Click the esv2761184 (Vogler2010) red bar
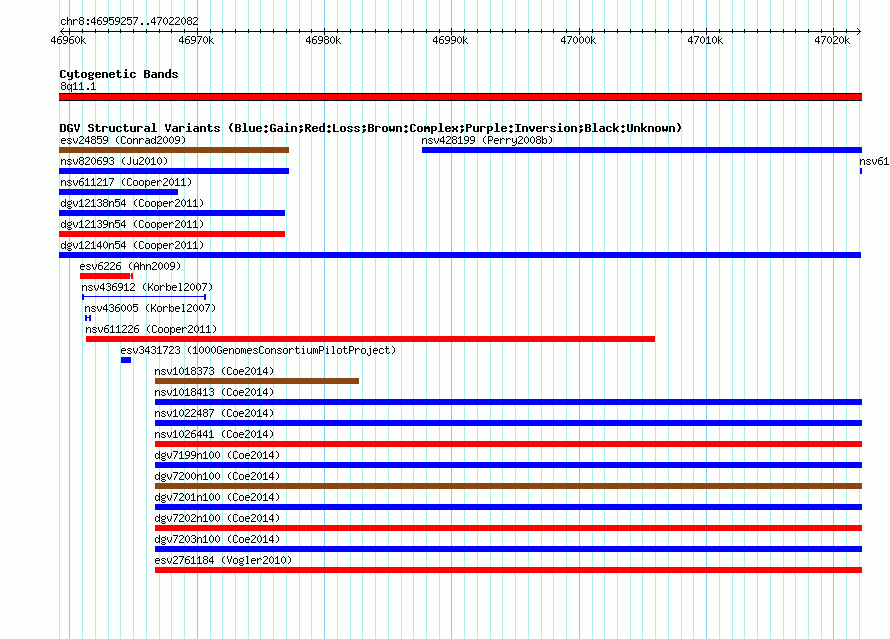The width and height of the screenshot is (890, 639). click(x=509, y=570)
